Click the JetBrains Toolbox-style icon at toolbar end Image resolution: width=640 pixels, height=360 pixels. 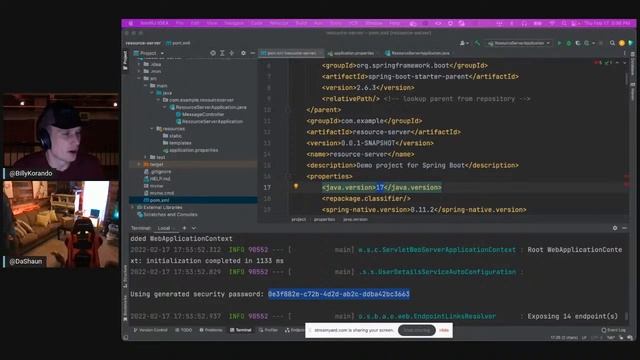coord(631,43)
